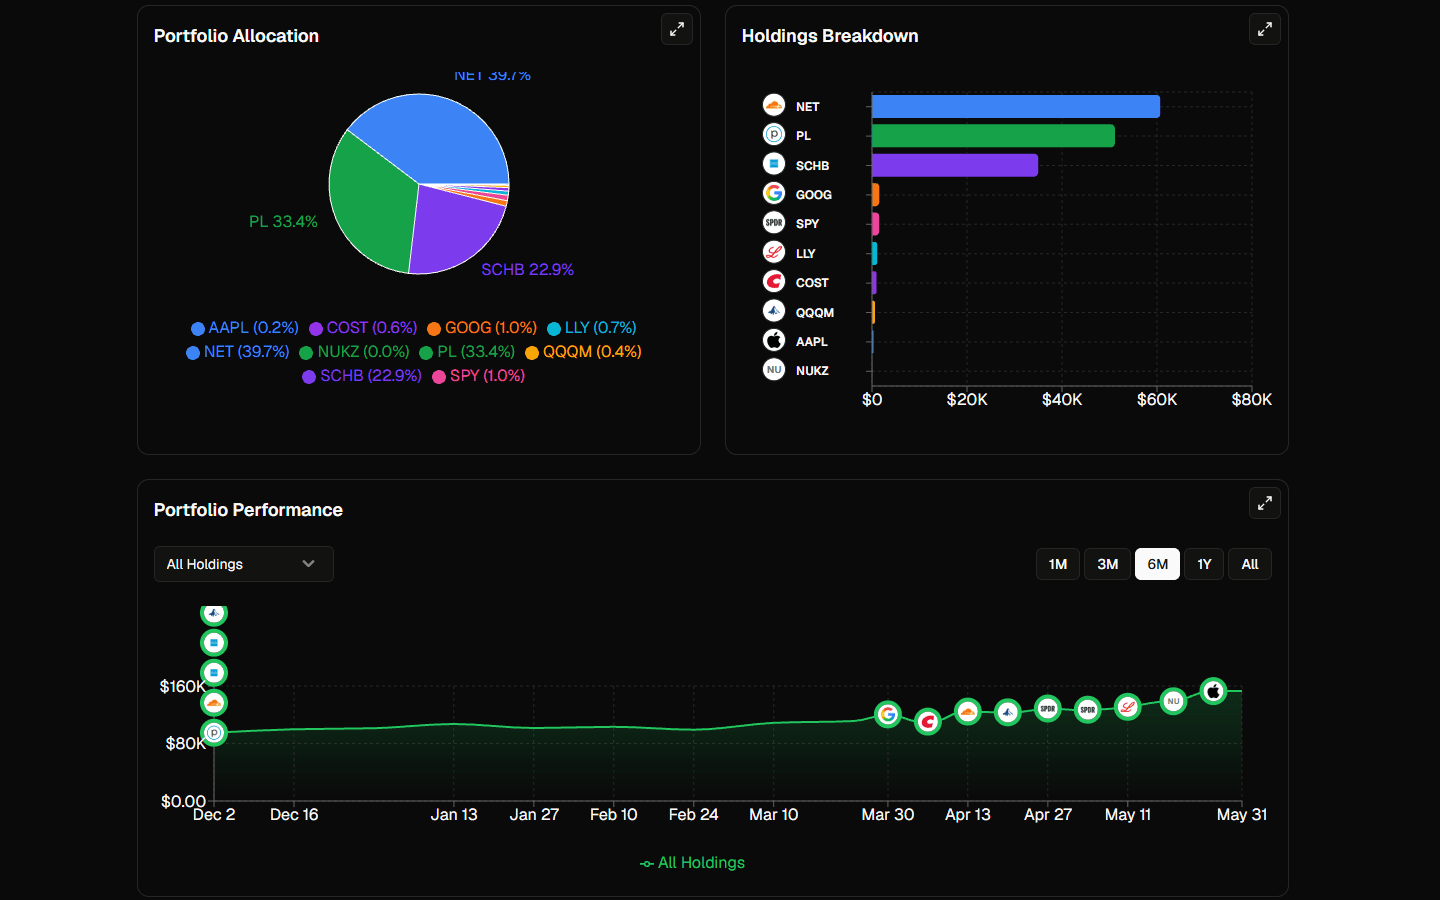Open the All Holdings dropdown
The image size is (1440, 900).
click(x=243, y=564)
